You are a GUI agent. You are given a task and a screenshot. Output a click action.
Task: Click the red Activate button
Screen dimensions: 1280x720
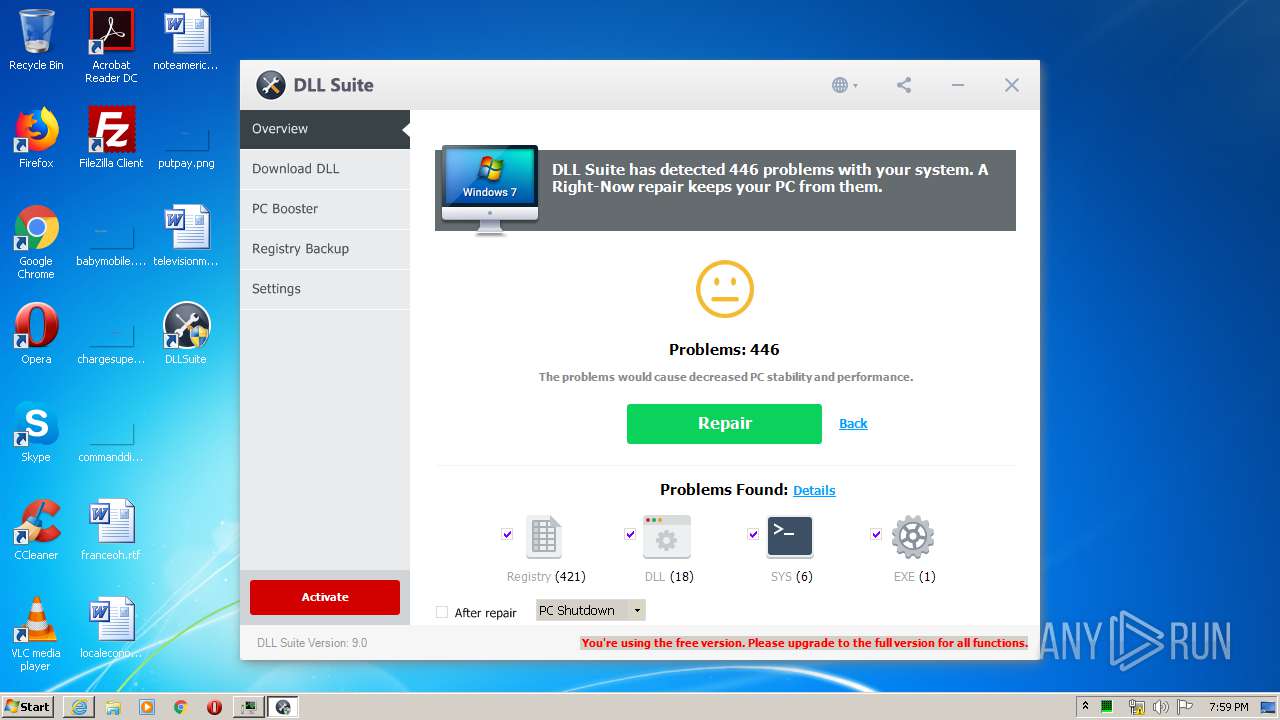(x=325, y=597)
